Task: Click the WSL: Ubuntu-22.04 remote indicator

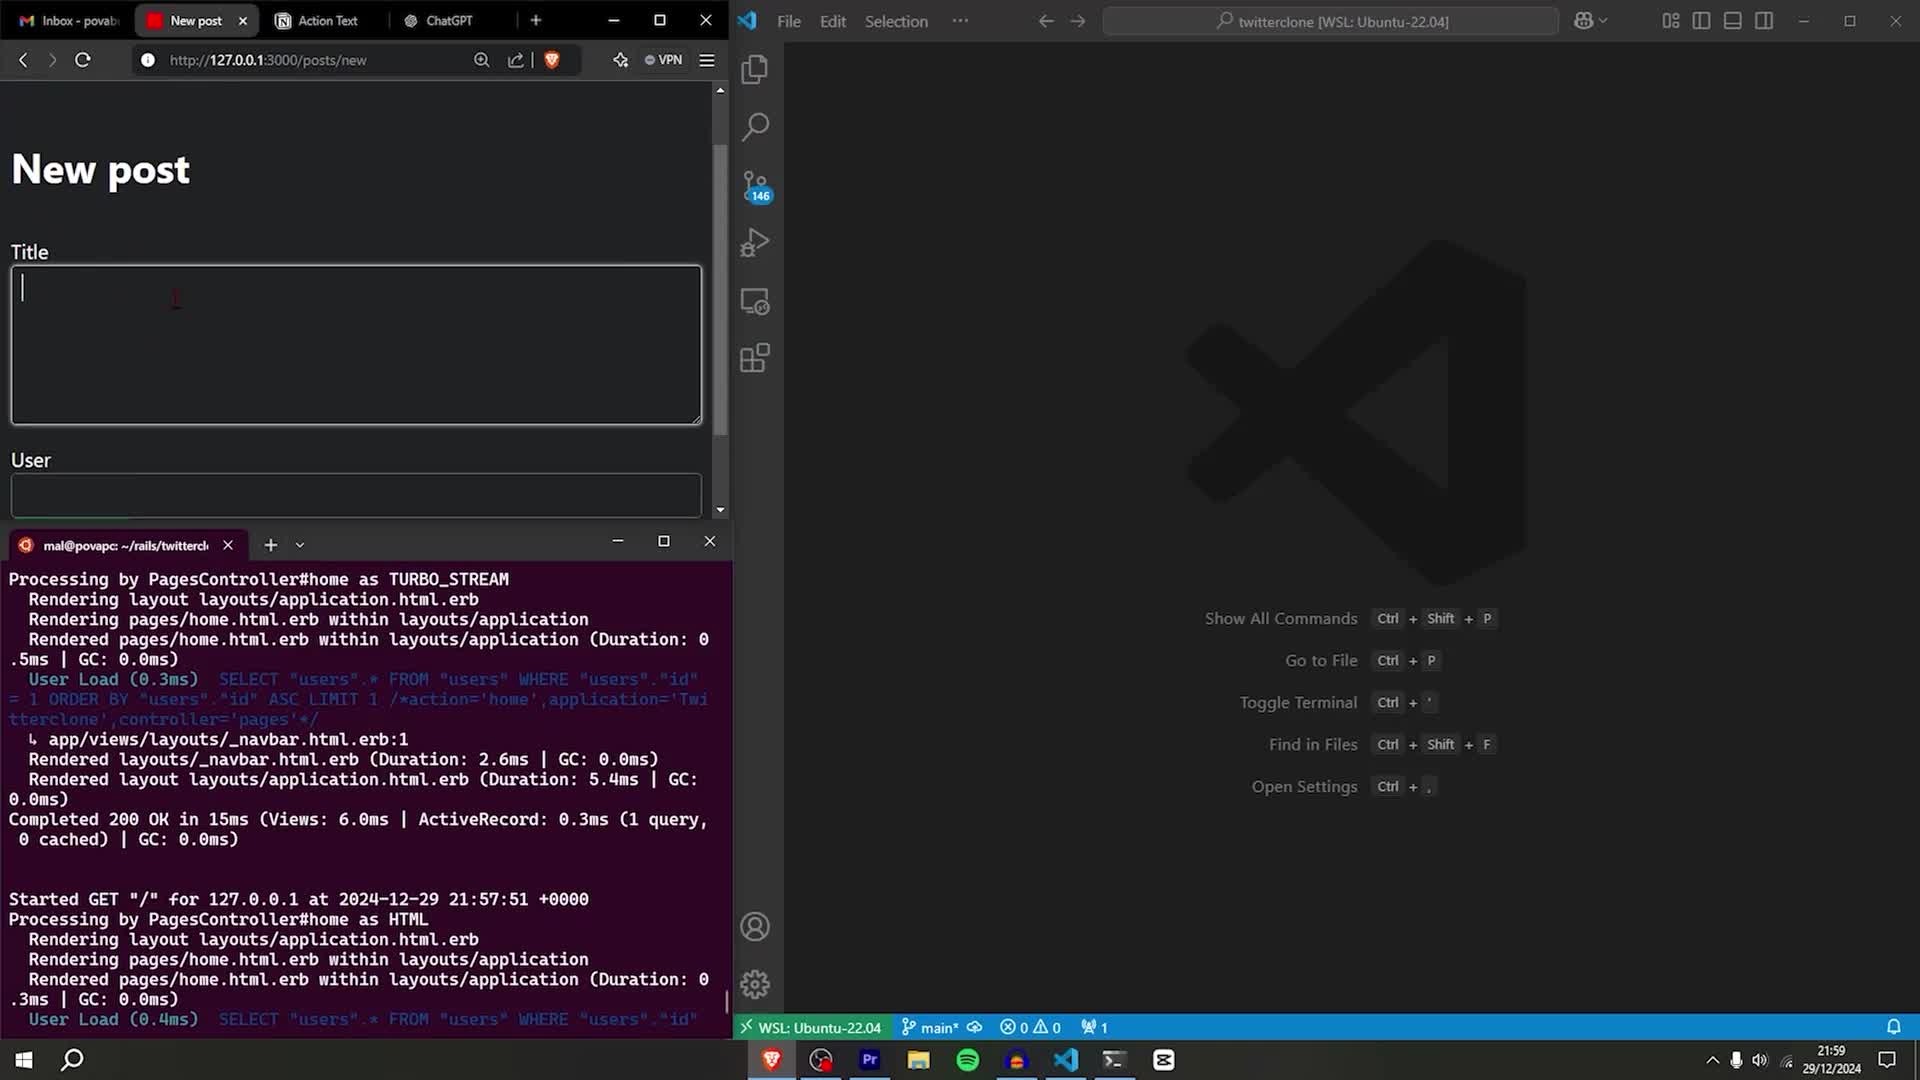Action: pyautogui.click(x=811, y=1027)
